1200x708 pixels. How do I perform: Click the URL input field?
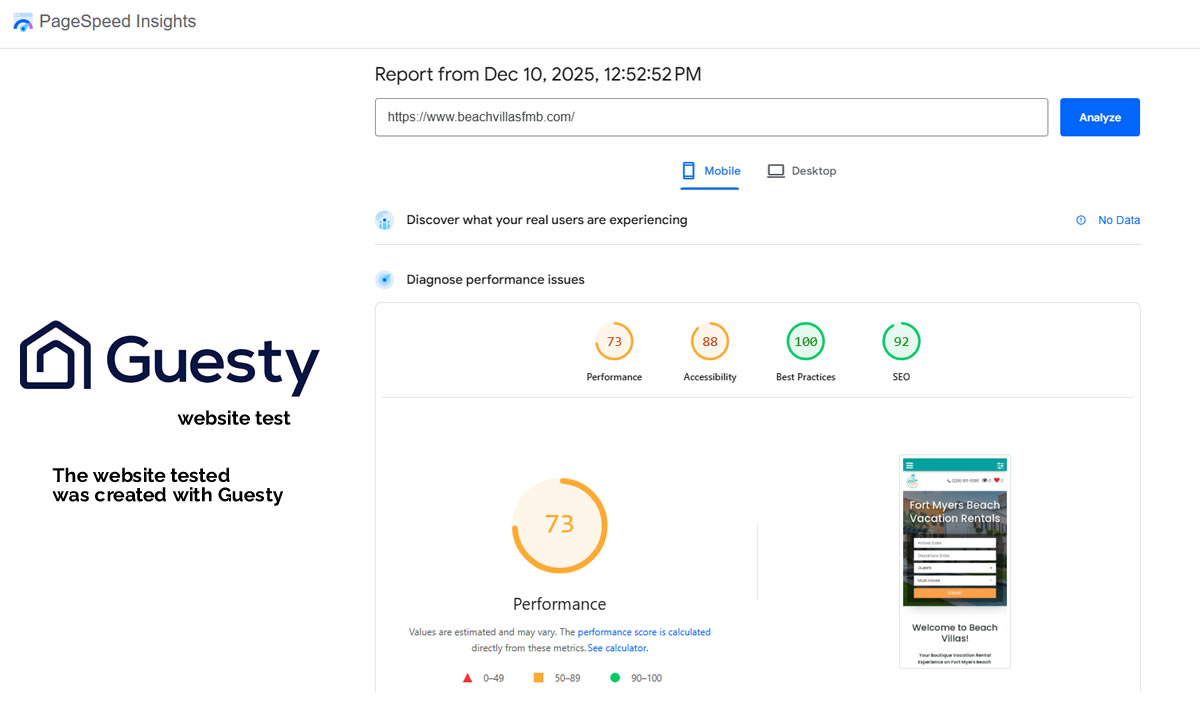pyautogui.click(x=711, y=117)
